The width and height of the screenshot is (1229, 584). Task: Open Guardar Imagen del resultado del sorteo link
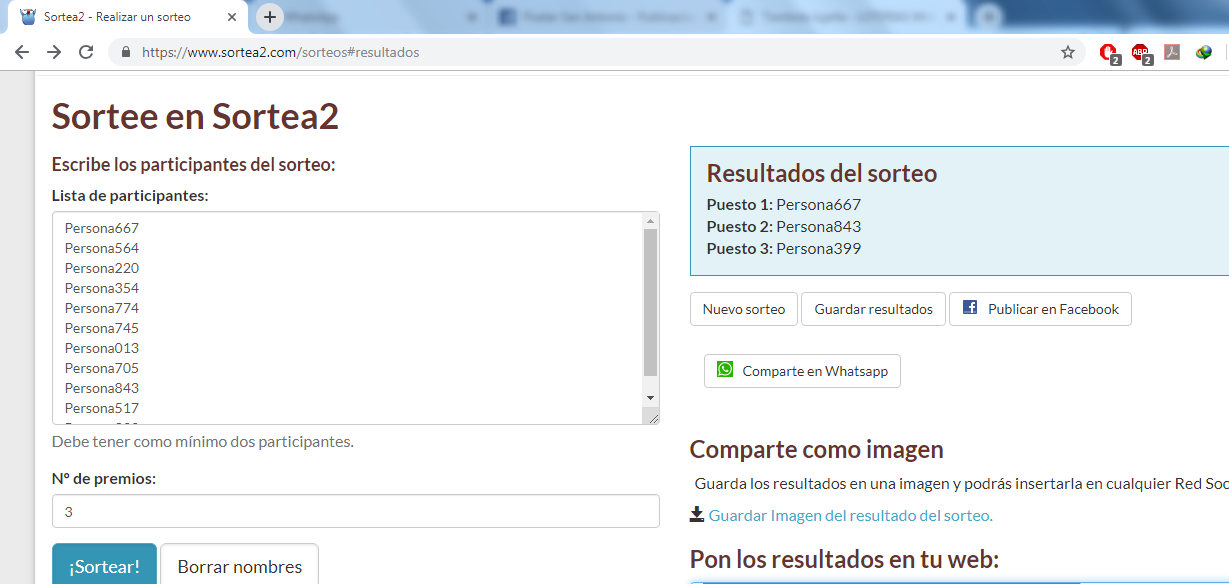coord(851,515)
